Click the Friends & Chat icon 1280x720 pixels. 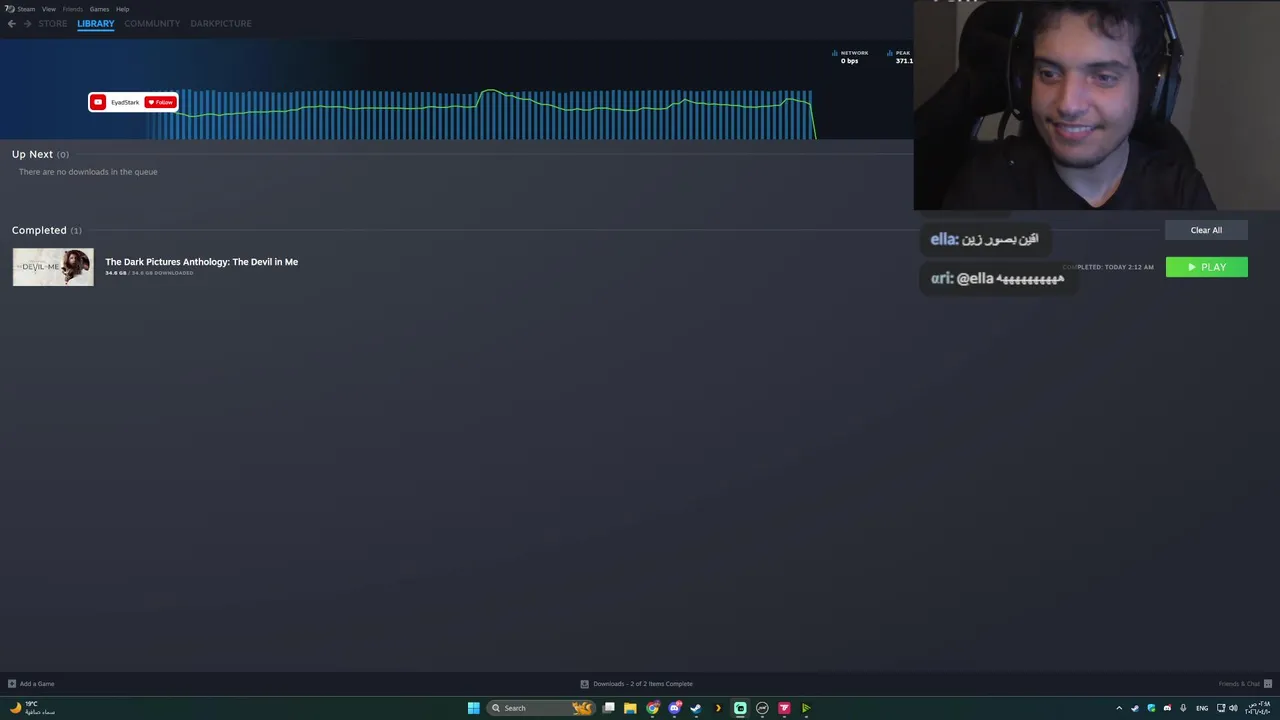pyautogui.click(x=1268, y=684)
